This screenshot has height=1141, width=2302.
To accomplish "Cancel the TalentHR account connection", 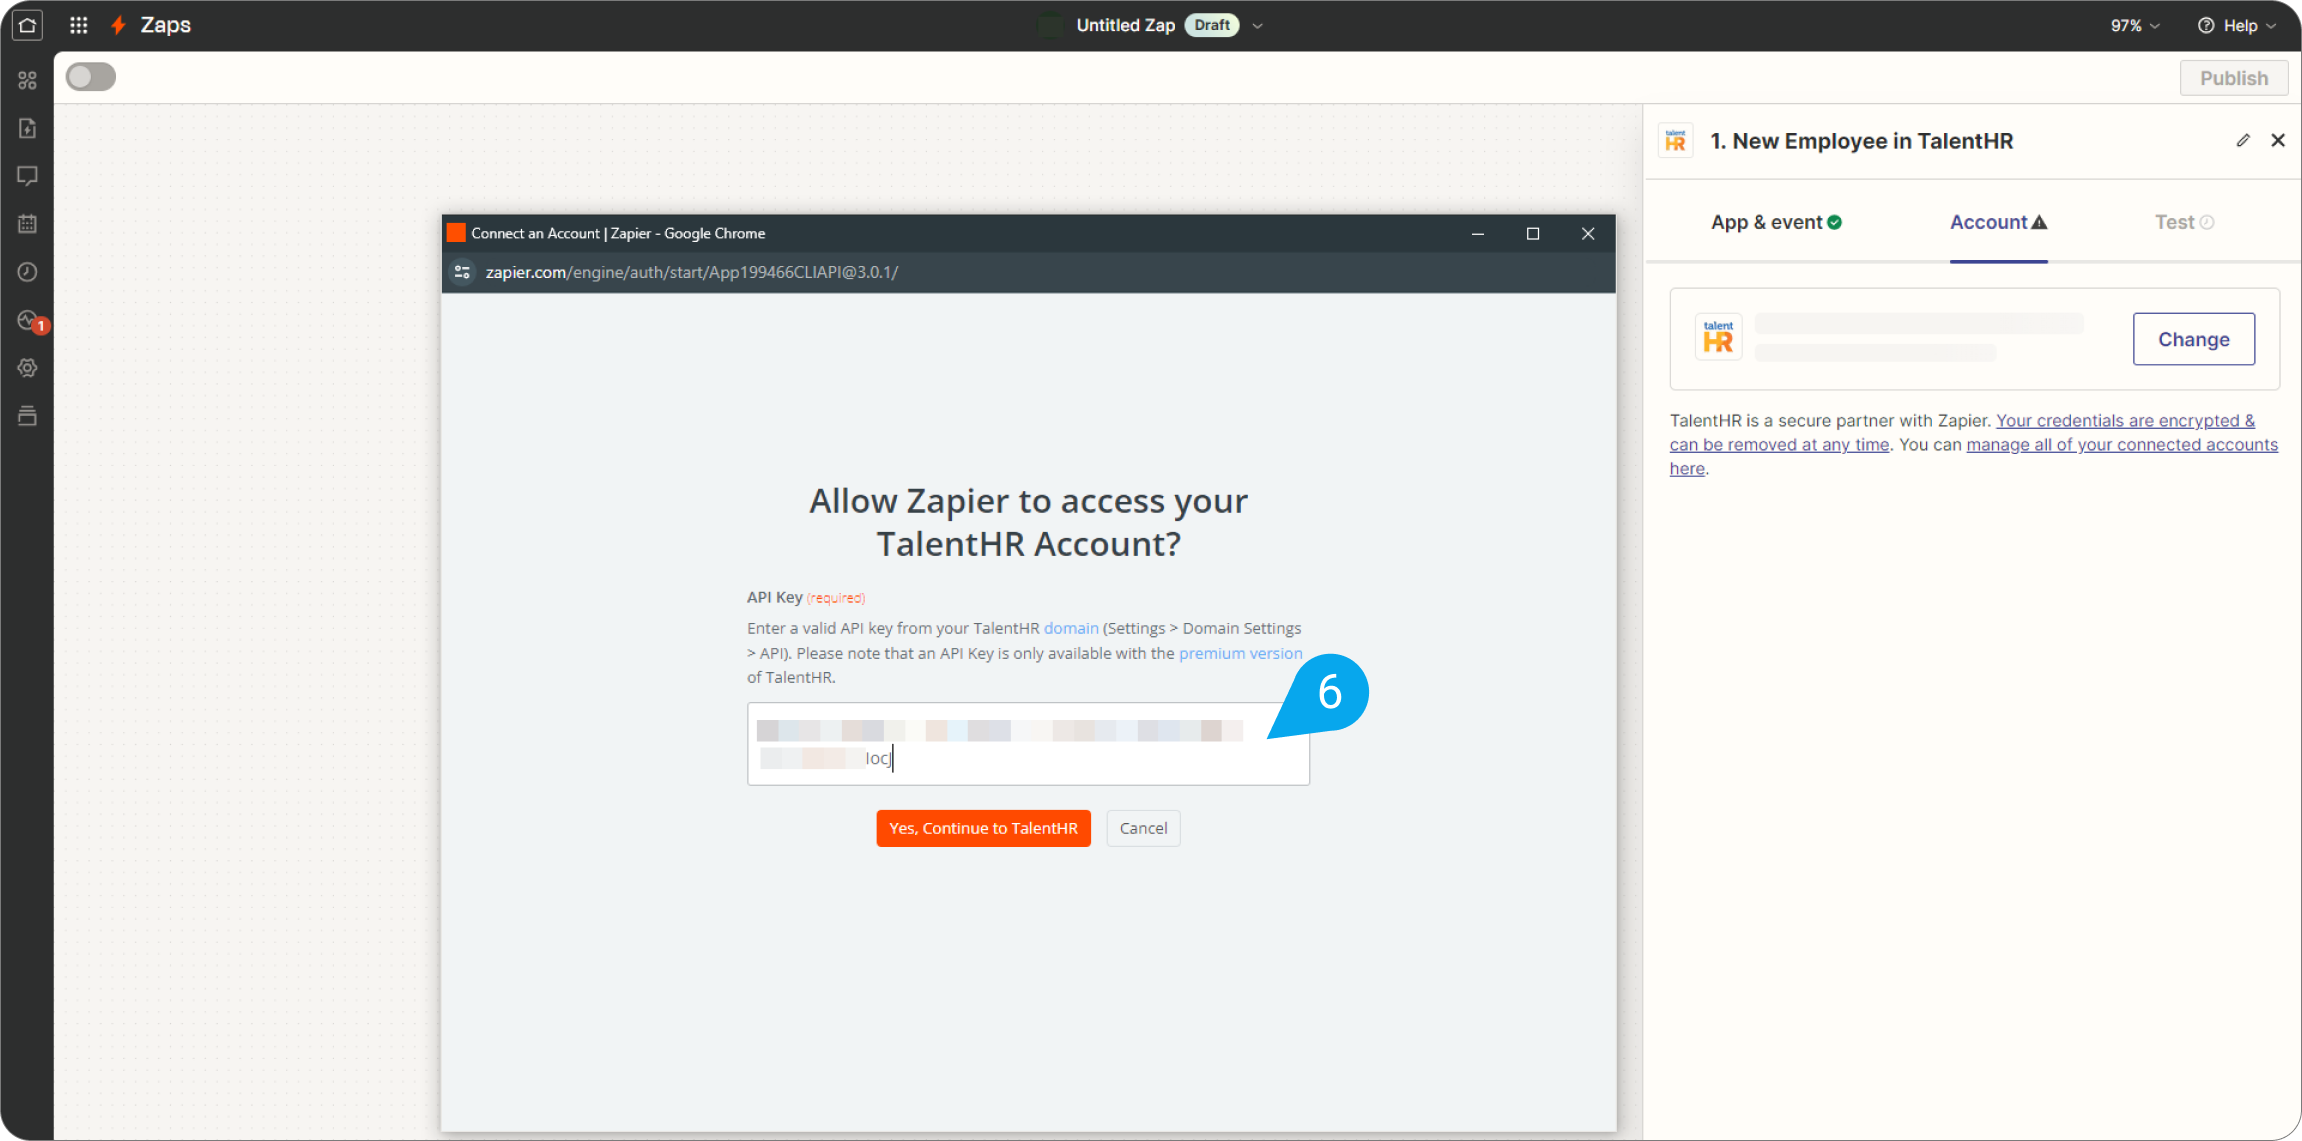I will tap(1143, 828).
